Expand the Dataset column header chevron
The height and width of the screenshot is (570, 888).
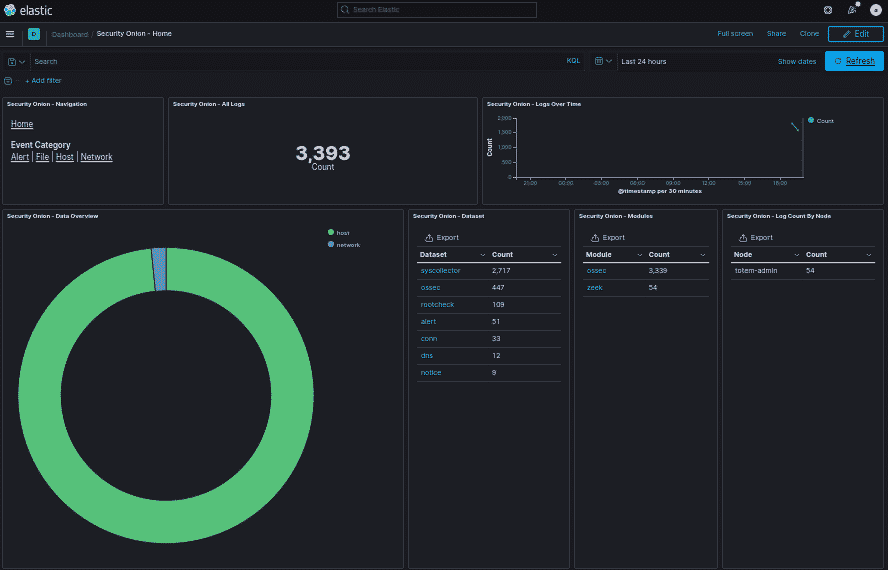483,255
